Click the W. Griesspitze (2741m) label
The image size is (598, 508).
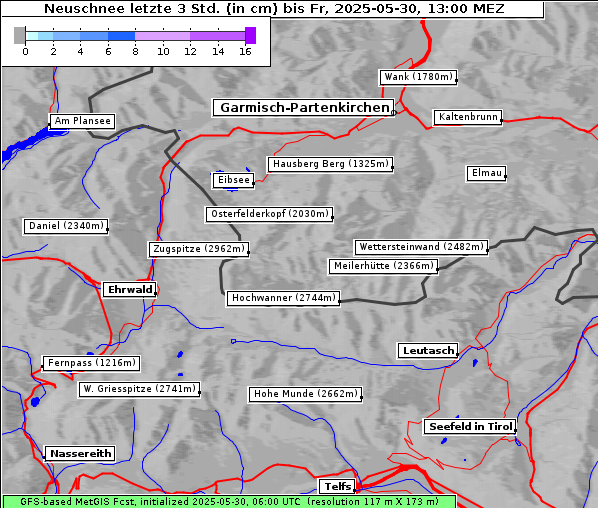click(x=139, y=389)
